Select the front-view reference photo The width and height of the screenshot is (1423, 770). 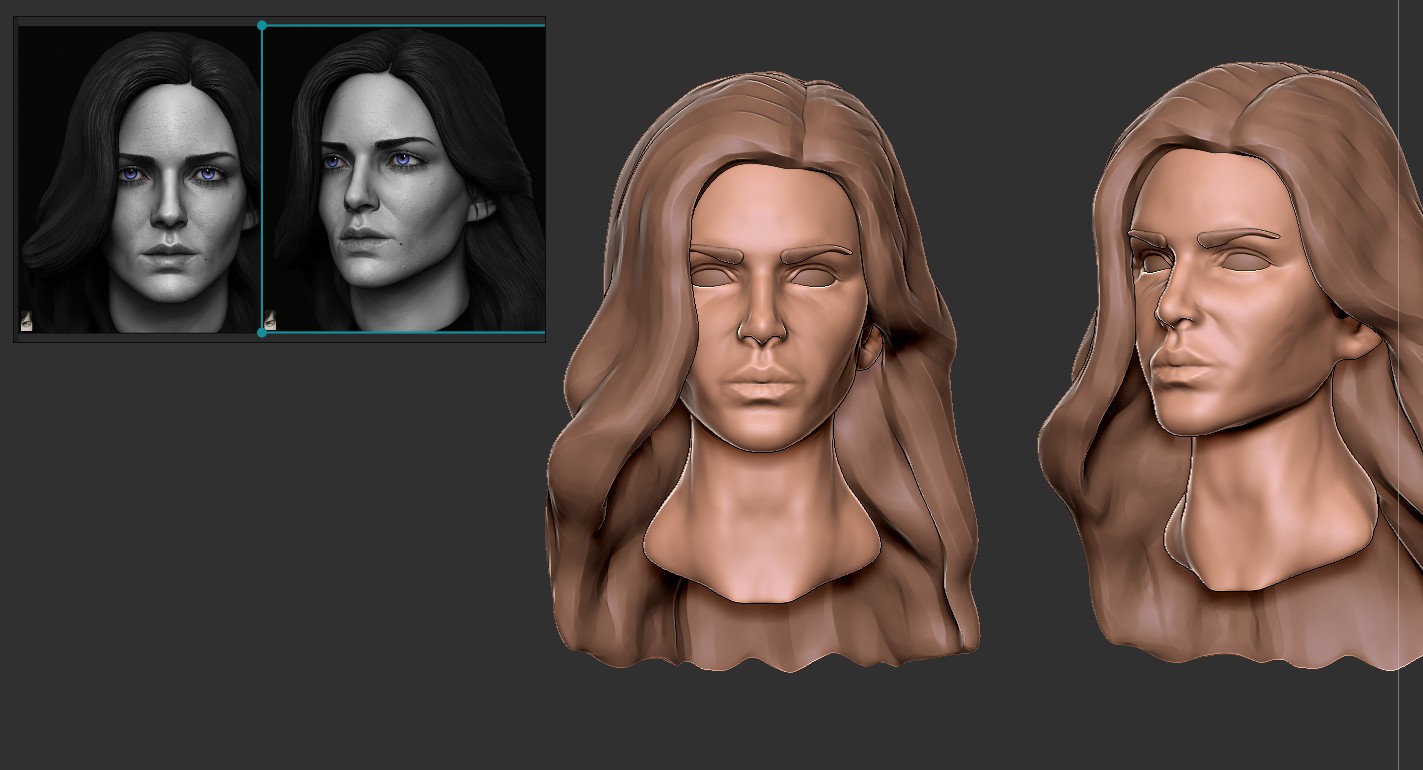(139, 180)
